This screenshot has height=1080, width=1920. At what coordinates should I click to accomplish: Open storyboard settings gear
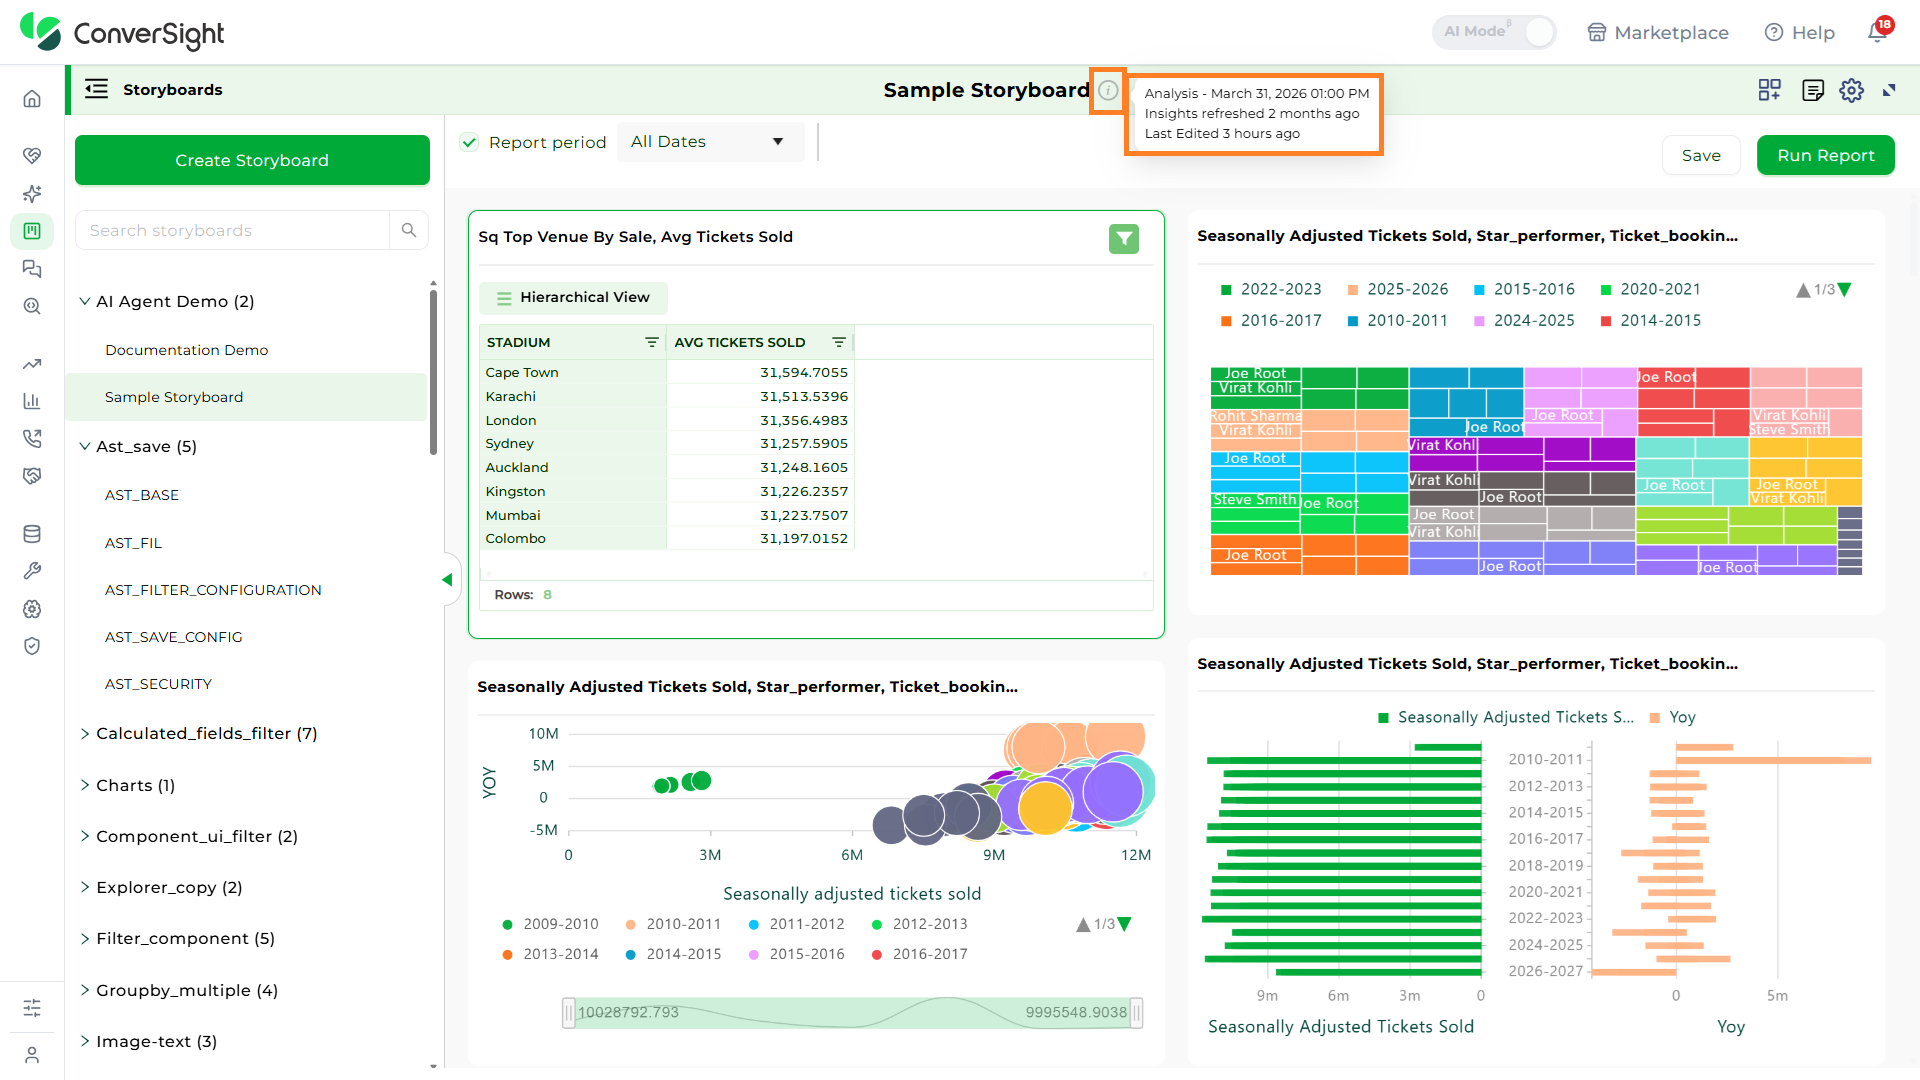click(1851, 90)
